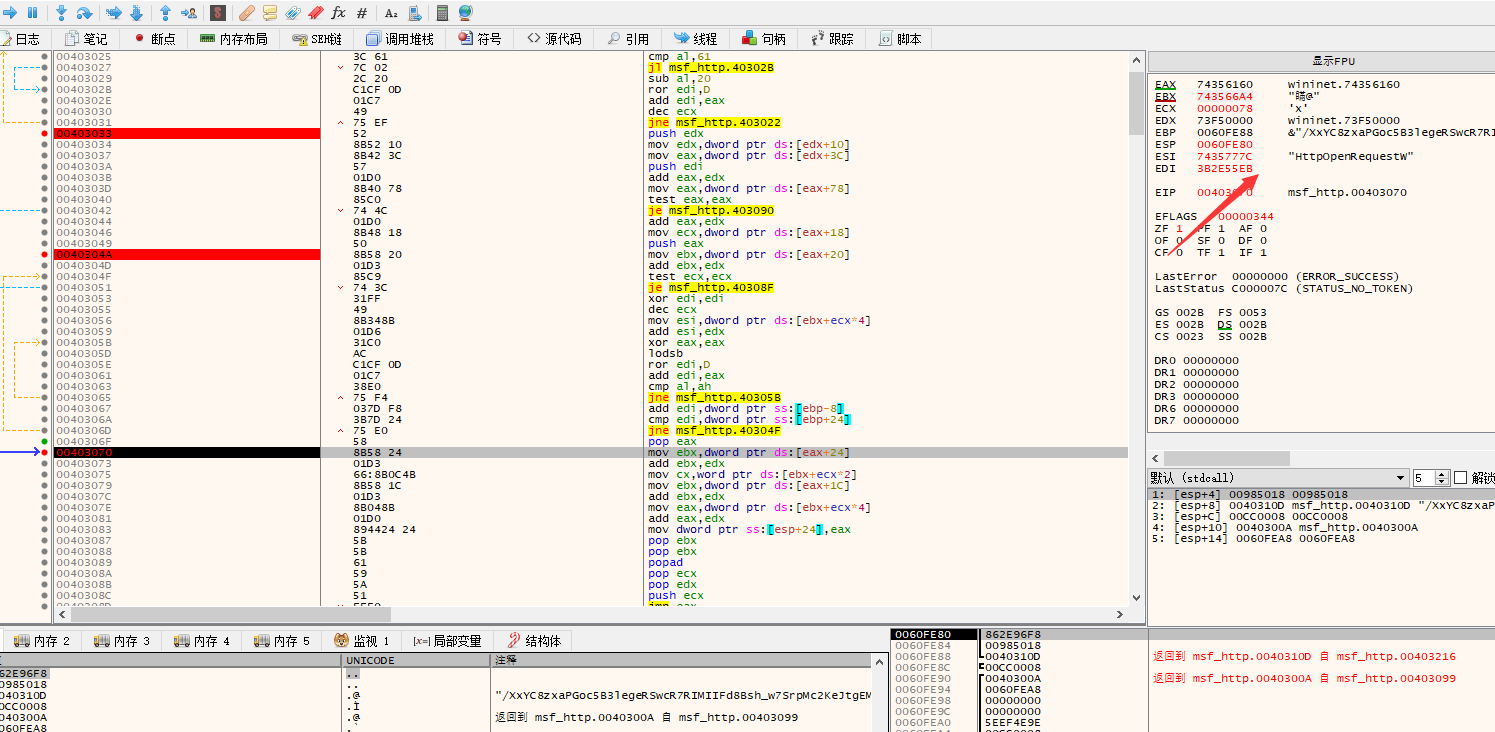Click the globe update-check icon
1495x732 pixels.
[x=466, y=13]
